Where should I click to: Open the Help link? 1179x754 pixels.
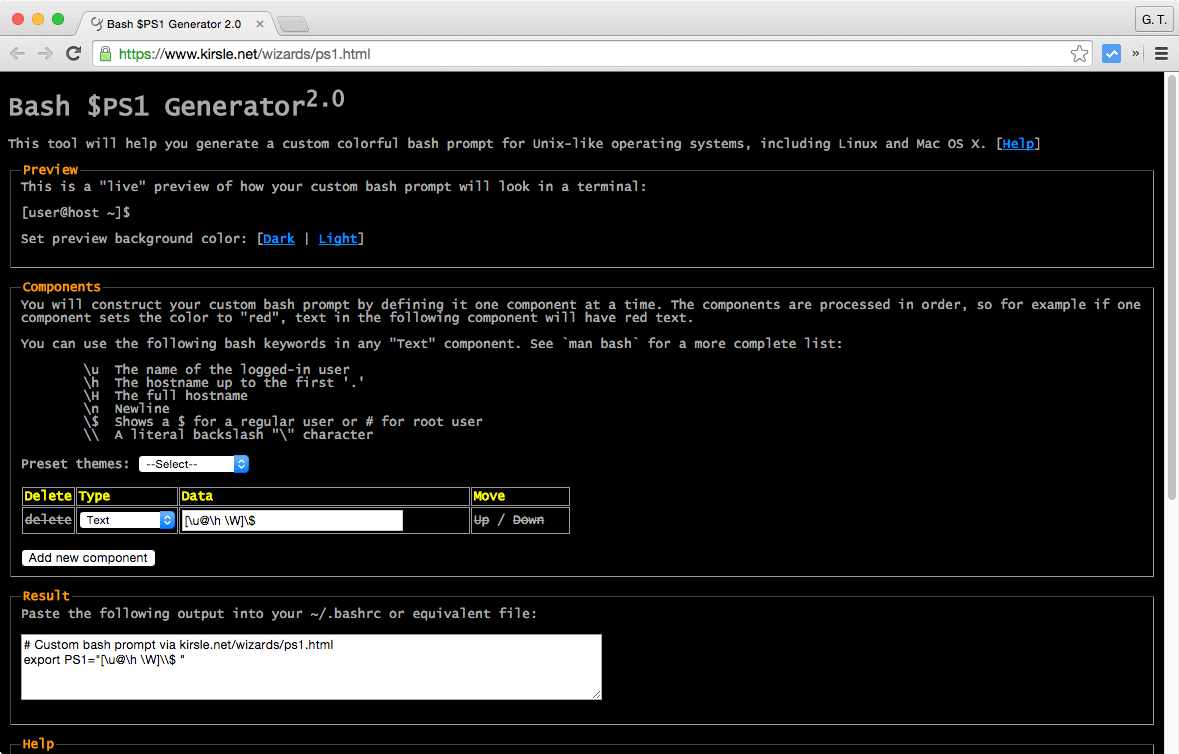point(1017,143)
